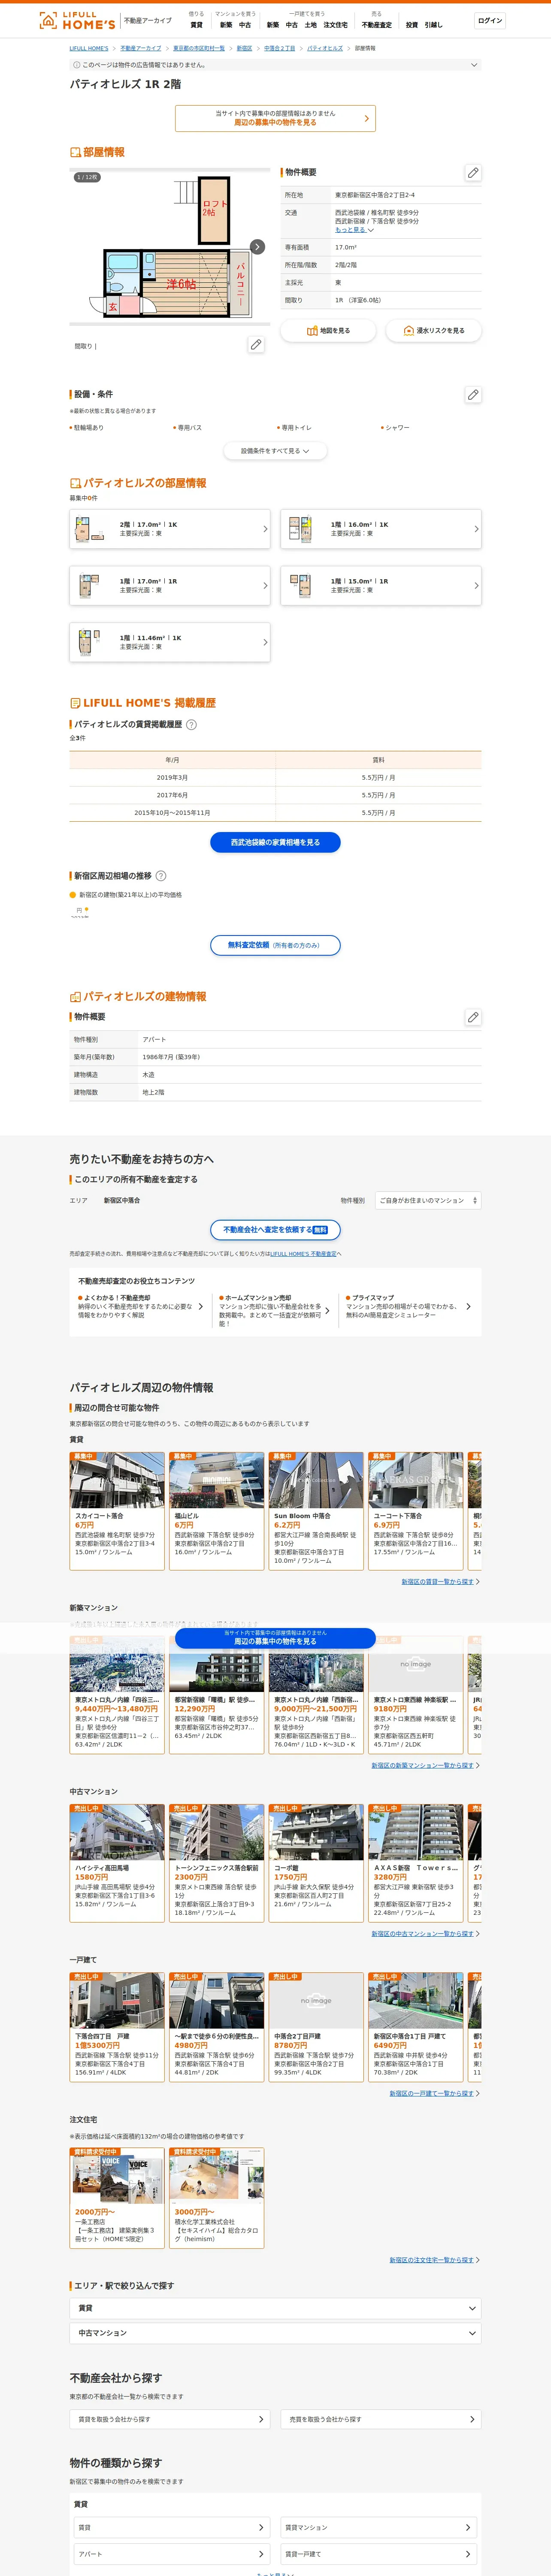
Task: Click the address 東京都新宿区中落合2丁目2-4
Action: click(375, 195)
